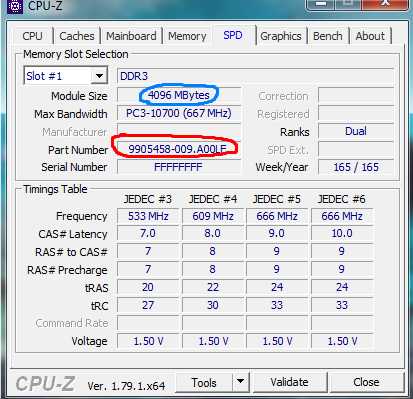
Task: Click the Part Number label
Action: point(78,150)
